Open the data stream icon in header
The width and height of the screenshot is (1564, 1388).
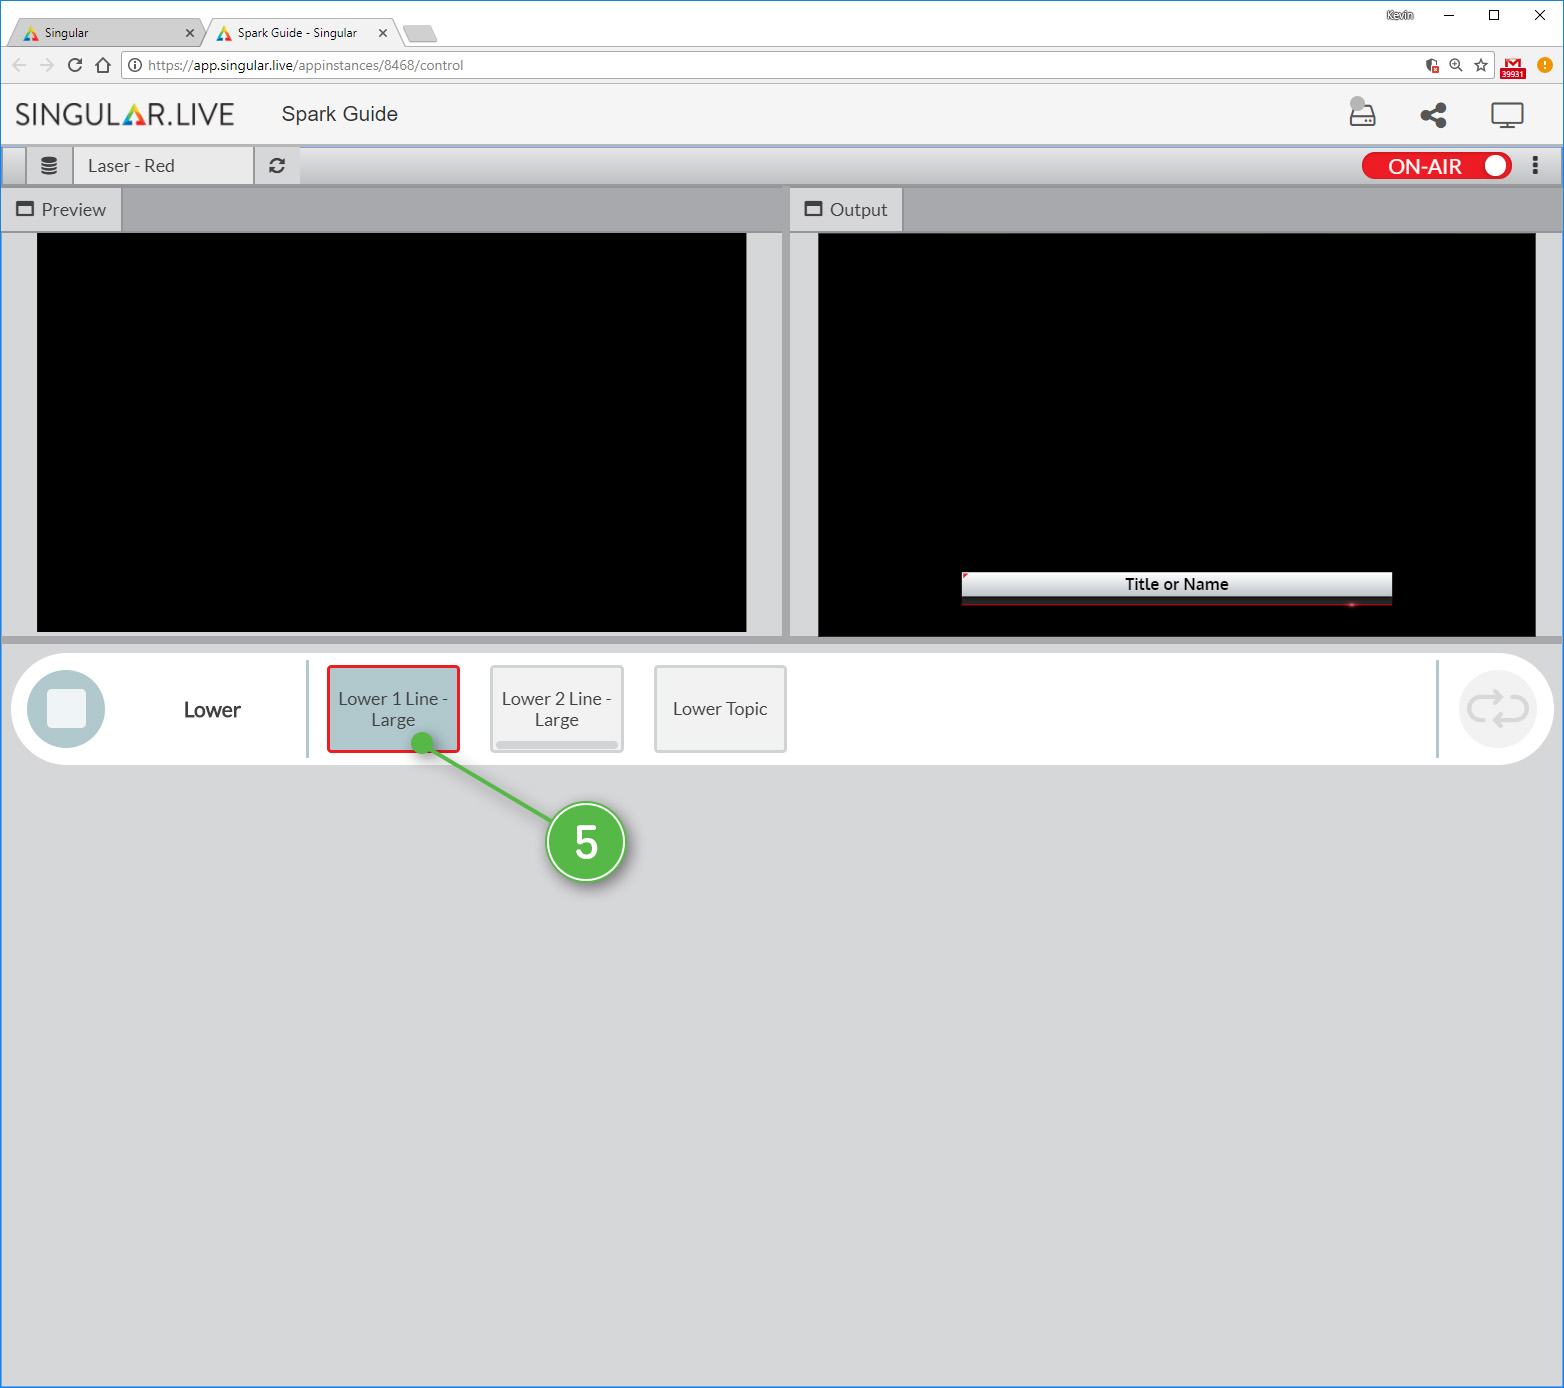pyautogui.click(x=1362, y=112)
